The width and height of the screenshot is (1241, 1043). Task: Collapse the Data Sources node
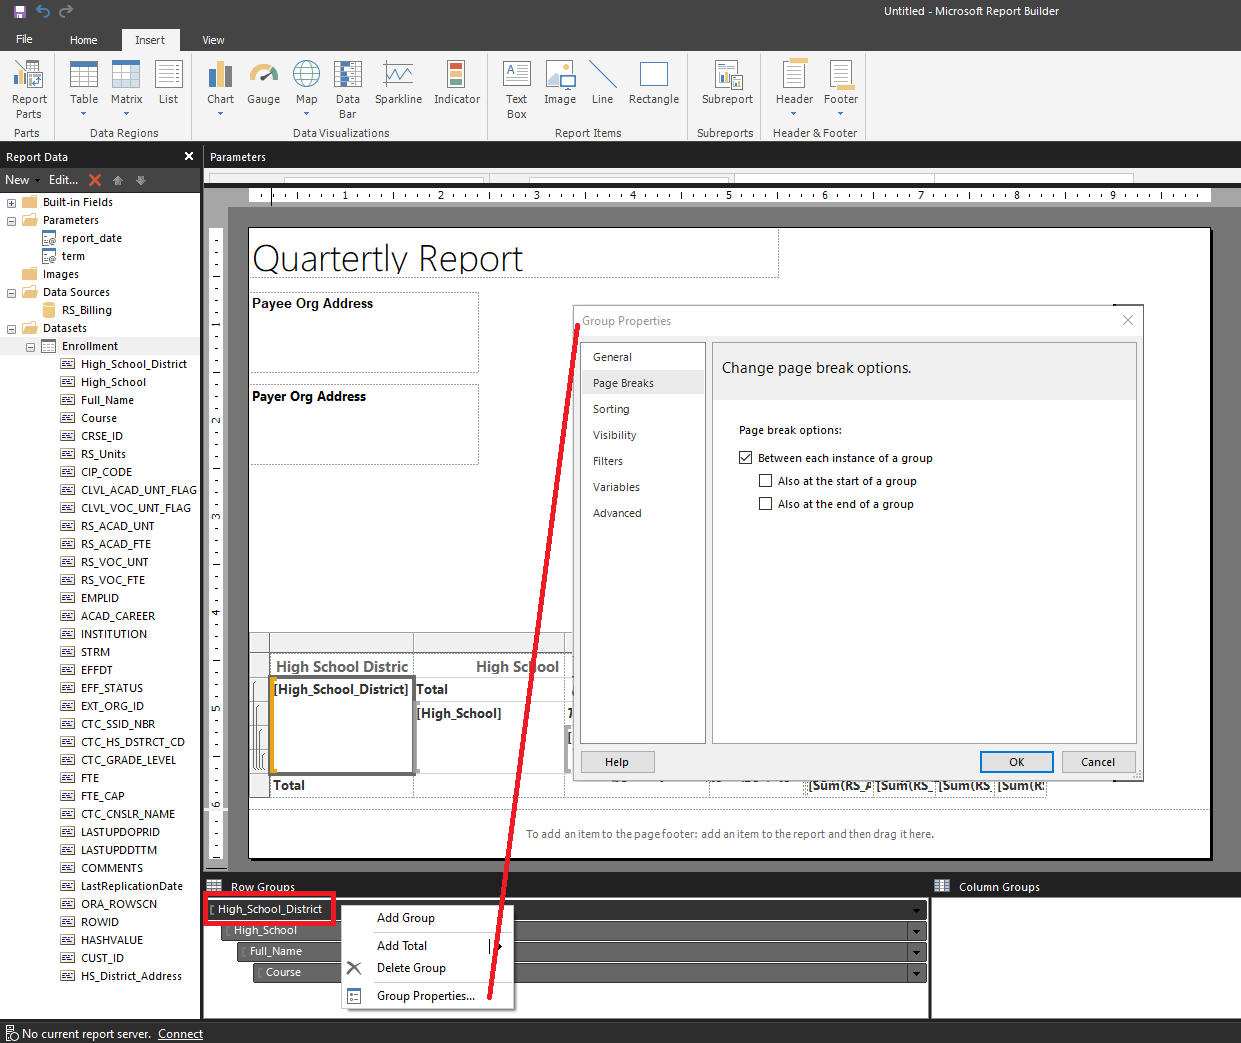(x=12, y=293)
